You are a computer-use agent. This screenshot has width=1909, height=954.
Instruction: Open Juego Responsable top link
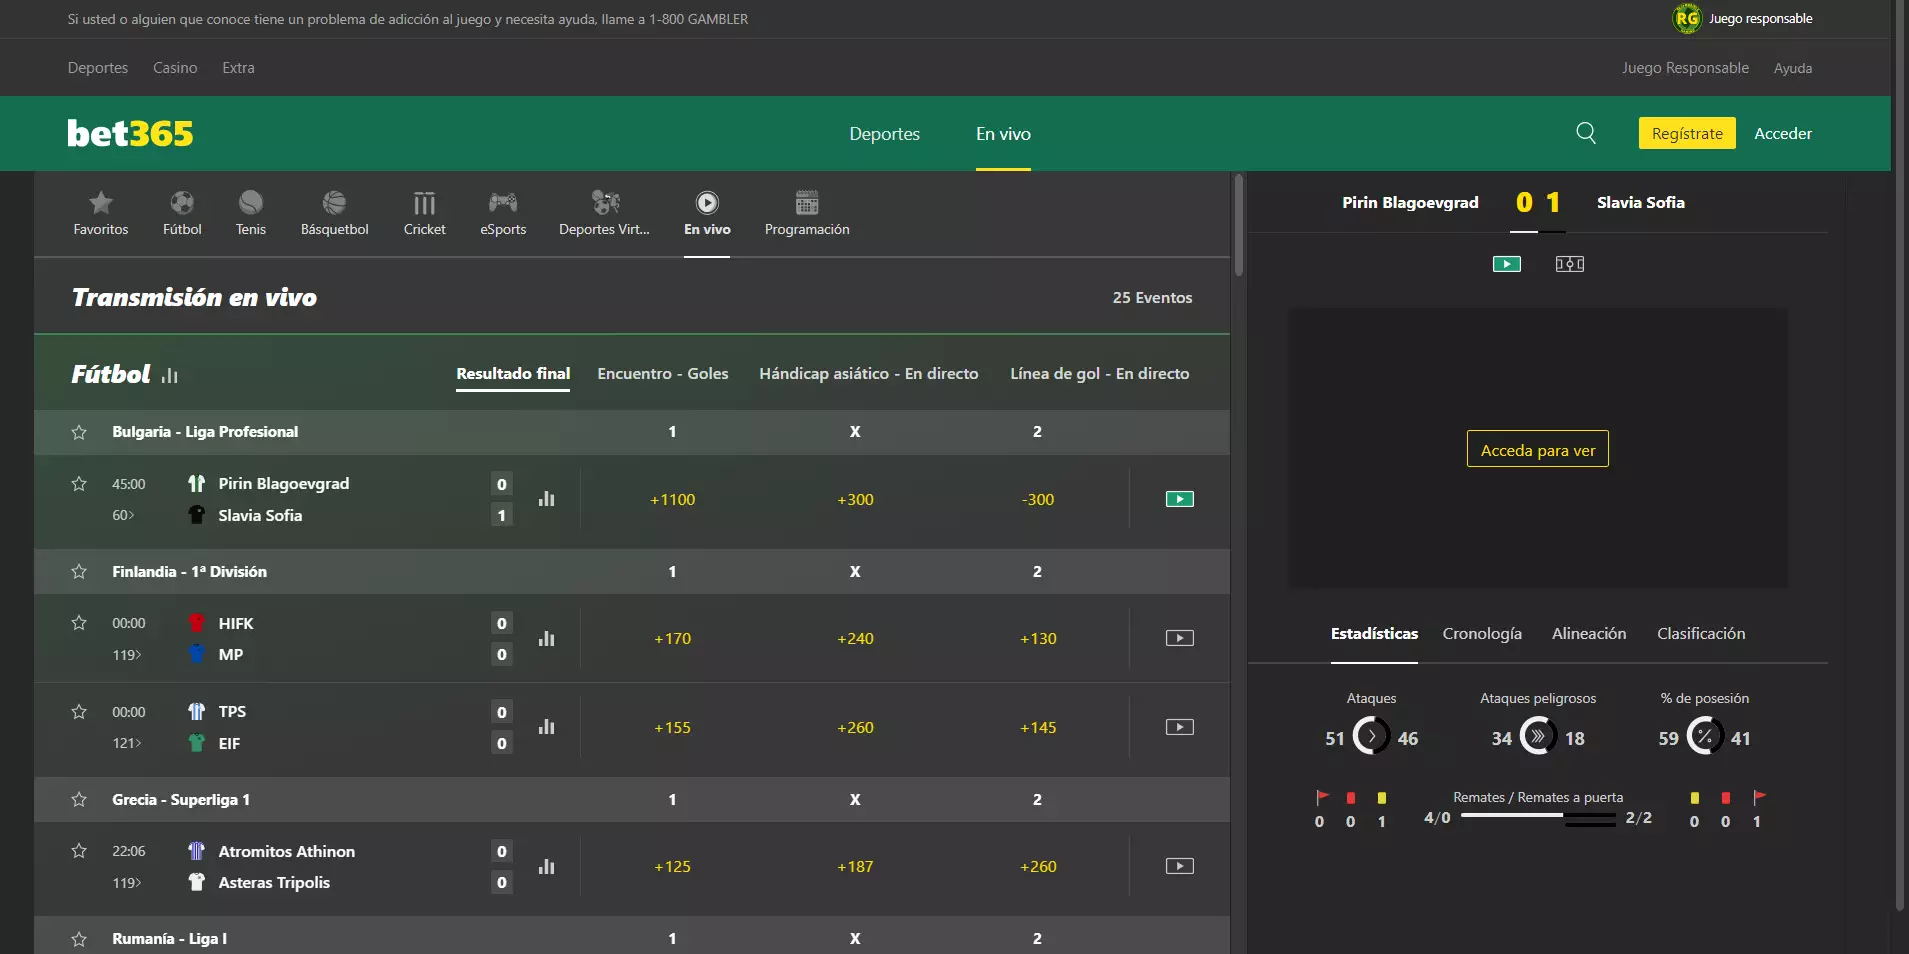coord(1685,68)
